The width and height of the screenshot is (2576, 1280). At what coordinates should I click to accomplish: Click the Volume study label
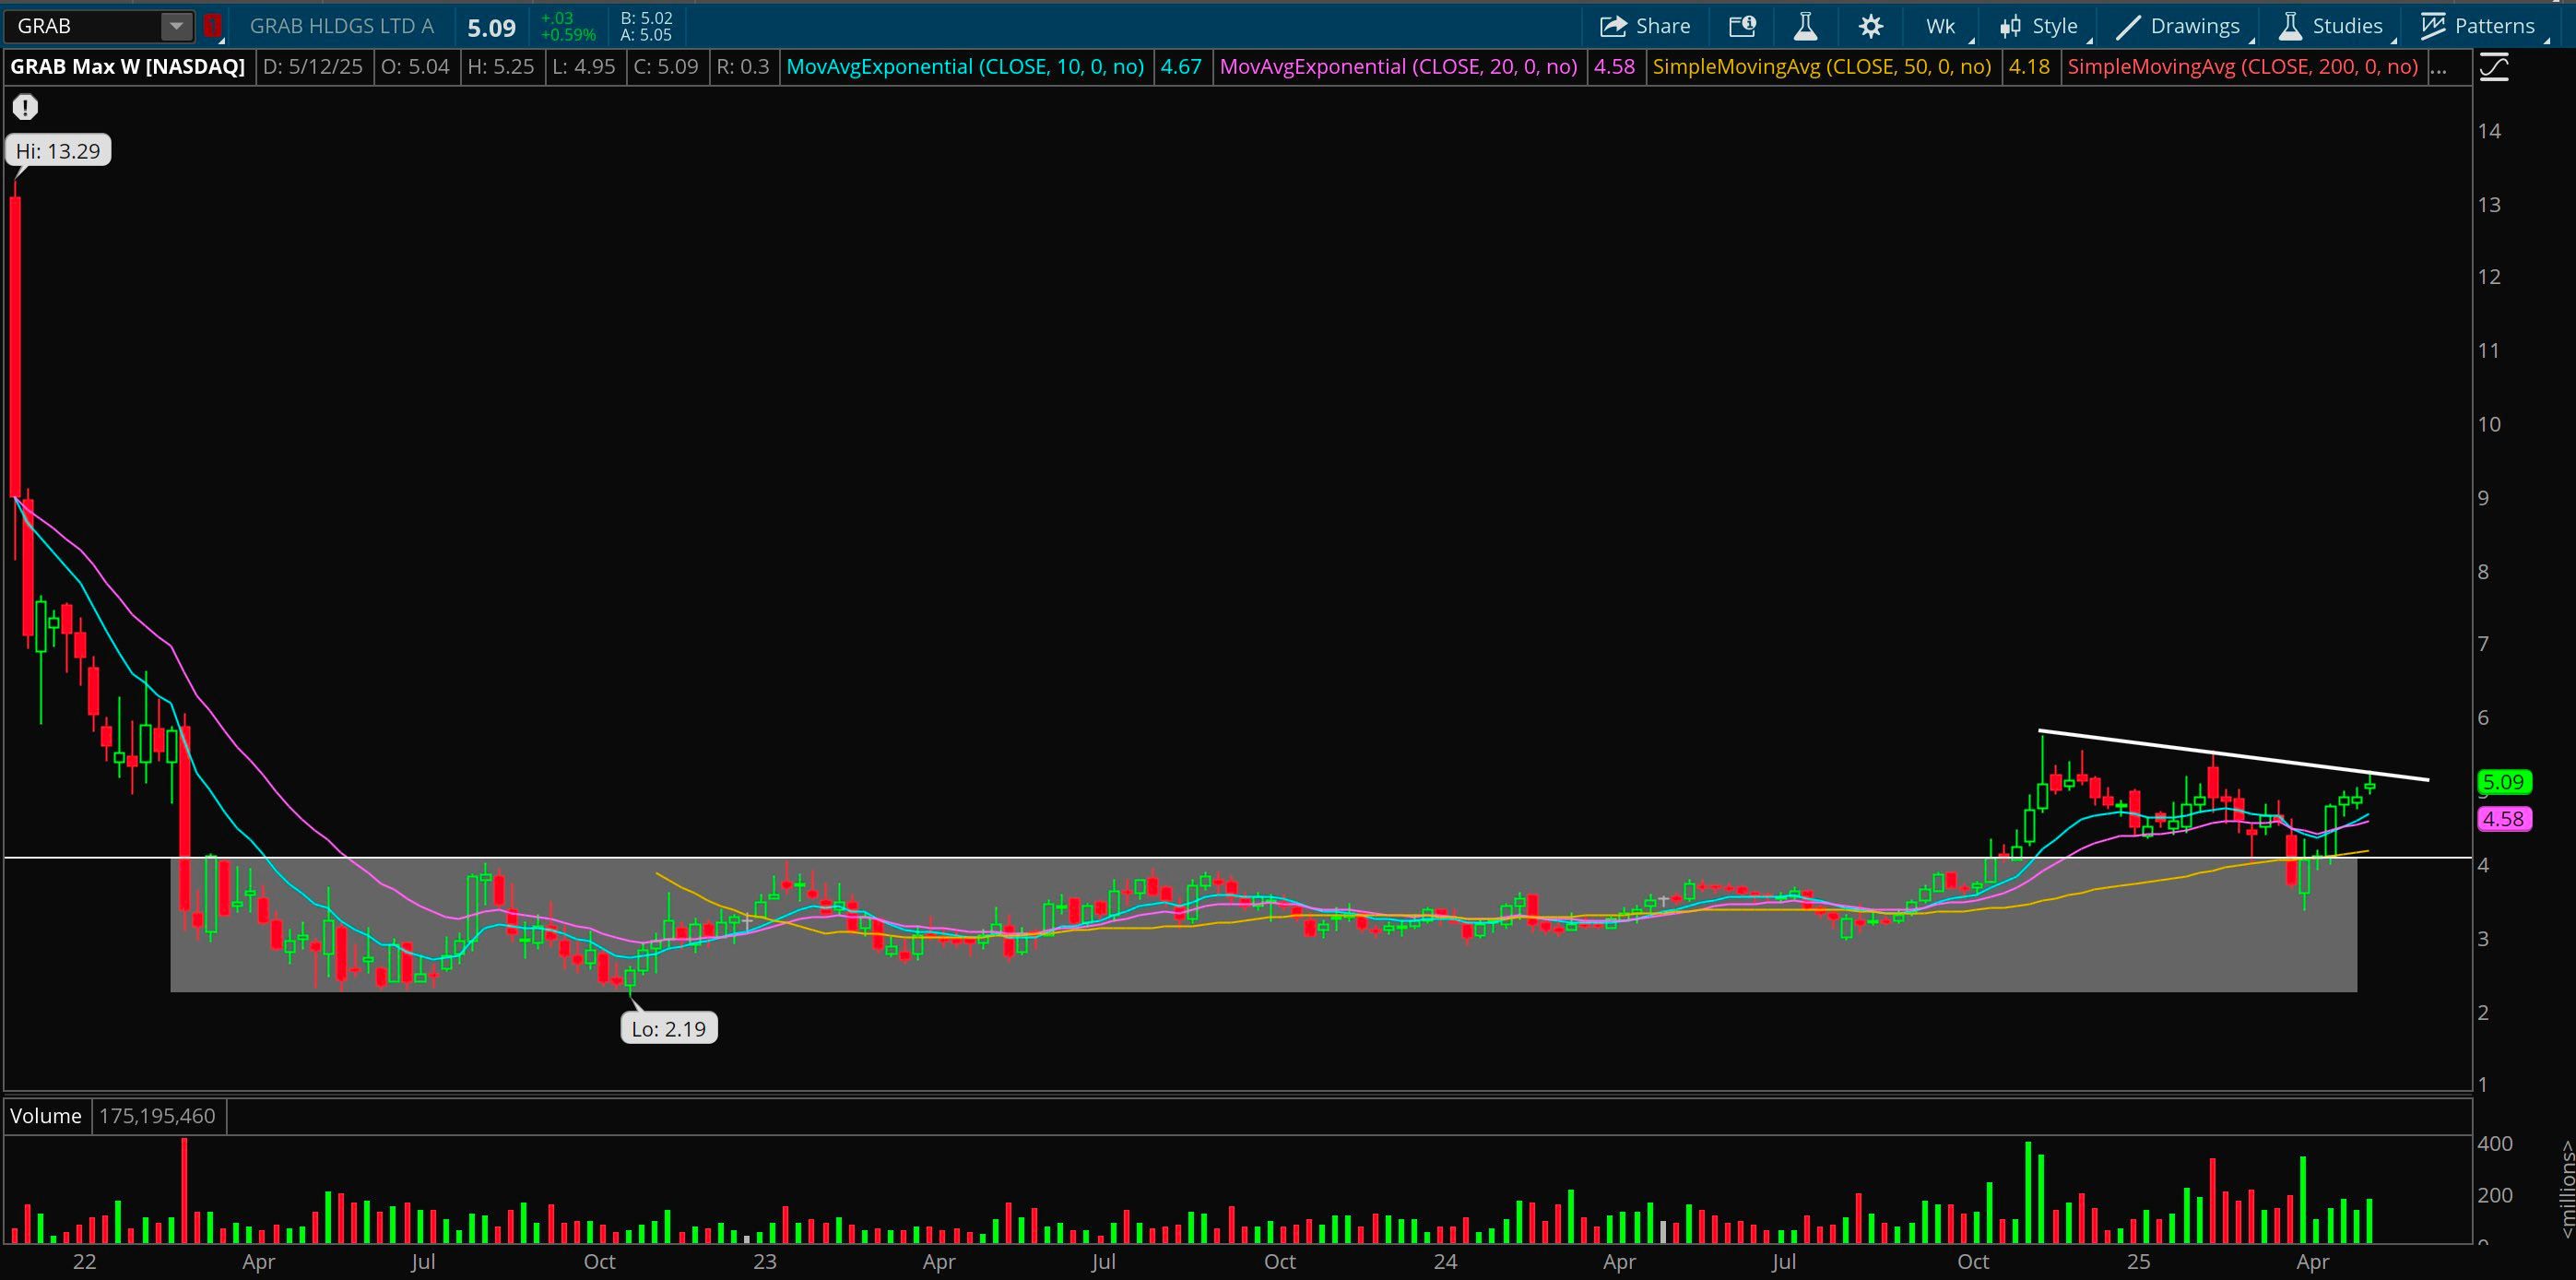pos(46,1116)
